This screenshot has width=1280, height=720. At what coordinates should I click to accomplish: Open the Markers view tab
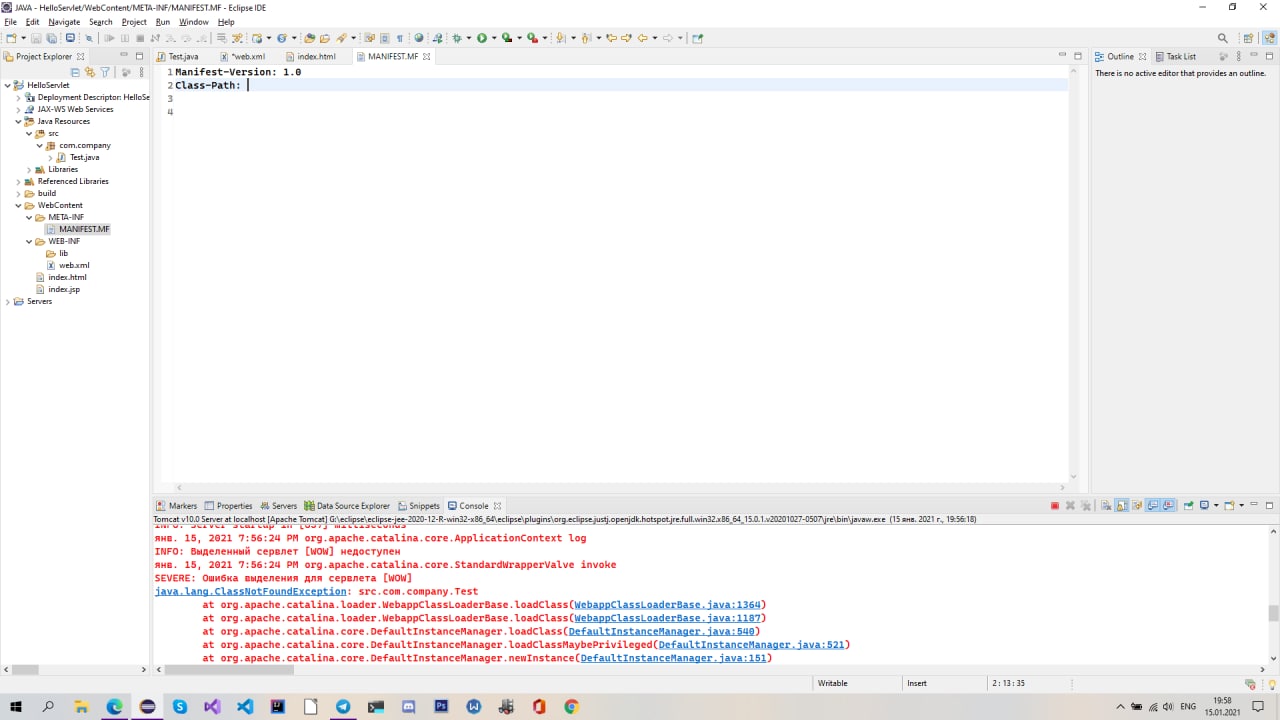[177, 506]
